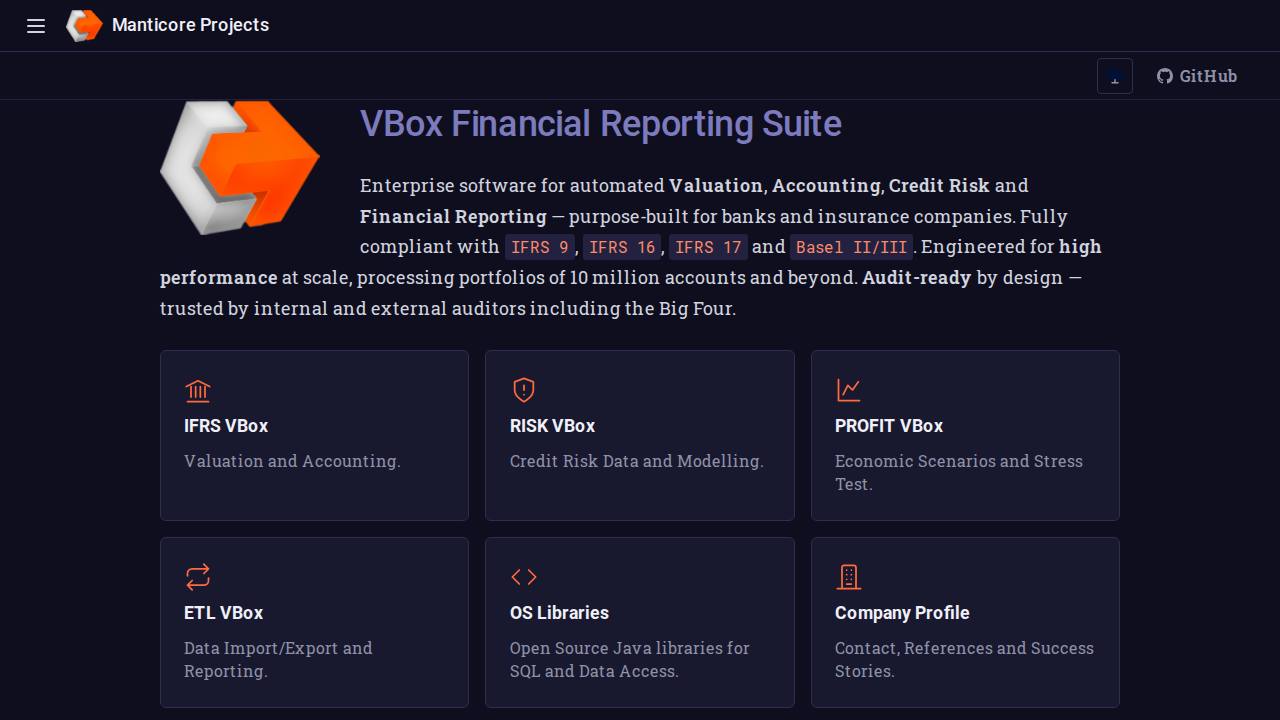Click the VBox Financial Reporting Suite heading
Viewport: 1280px width, 720px height.
(601, 124)
